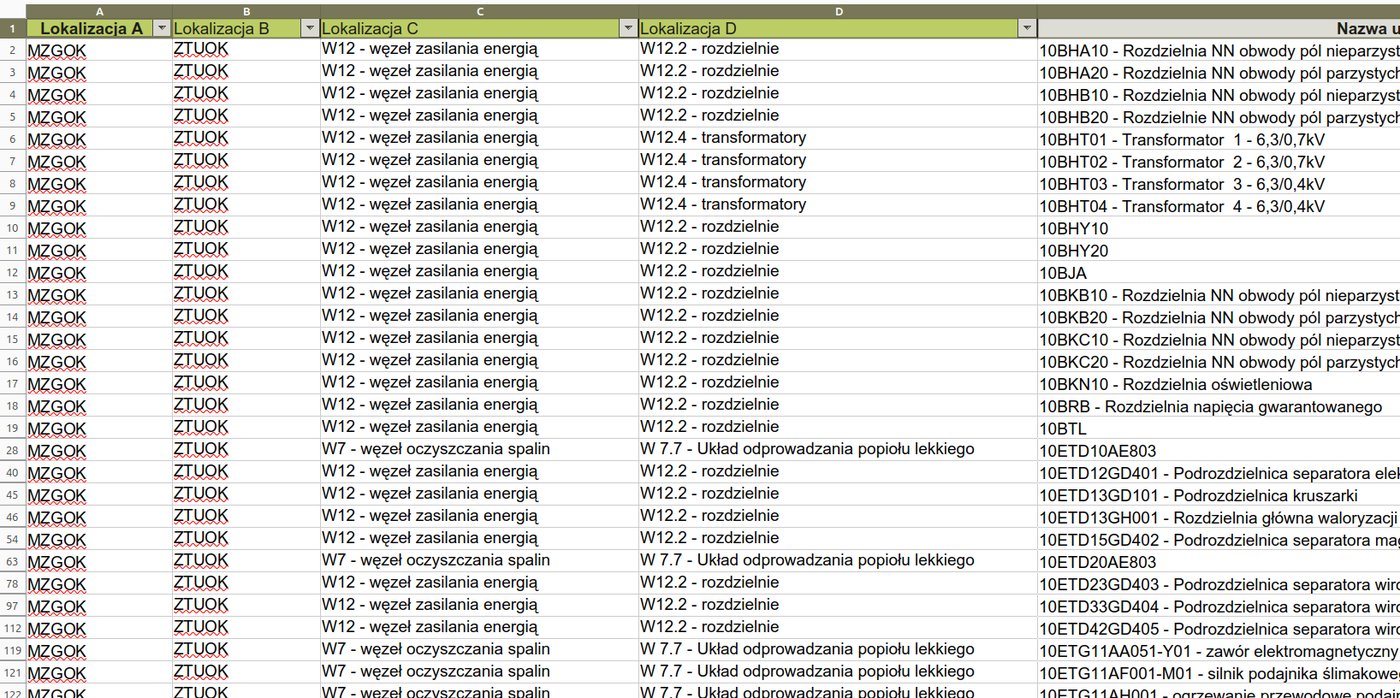Click ZTUOK cell in the 10BHY10 row
The height and width of the screenshot is (698, 1400).
(x=246, y=228)
